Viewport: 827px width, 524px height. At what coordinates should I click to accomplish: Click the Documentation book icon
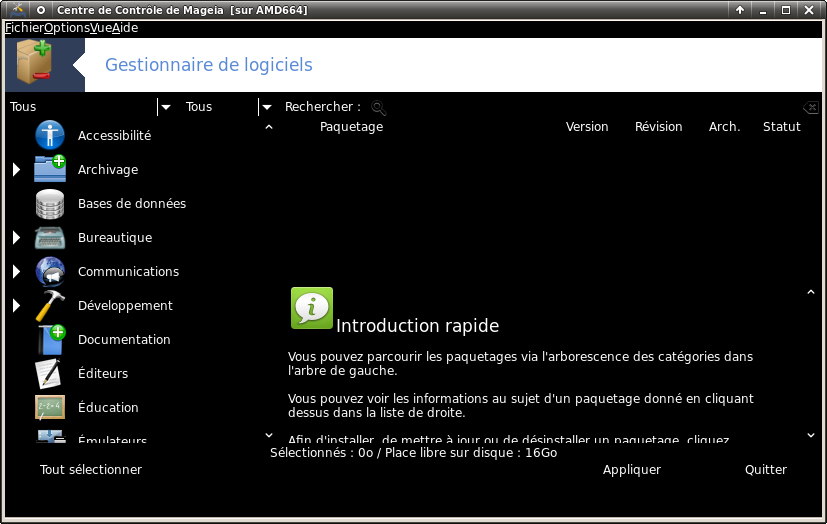(51, 339)
